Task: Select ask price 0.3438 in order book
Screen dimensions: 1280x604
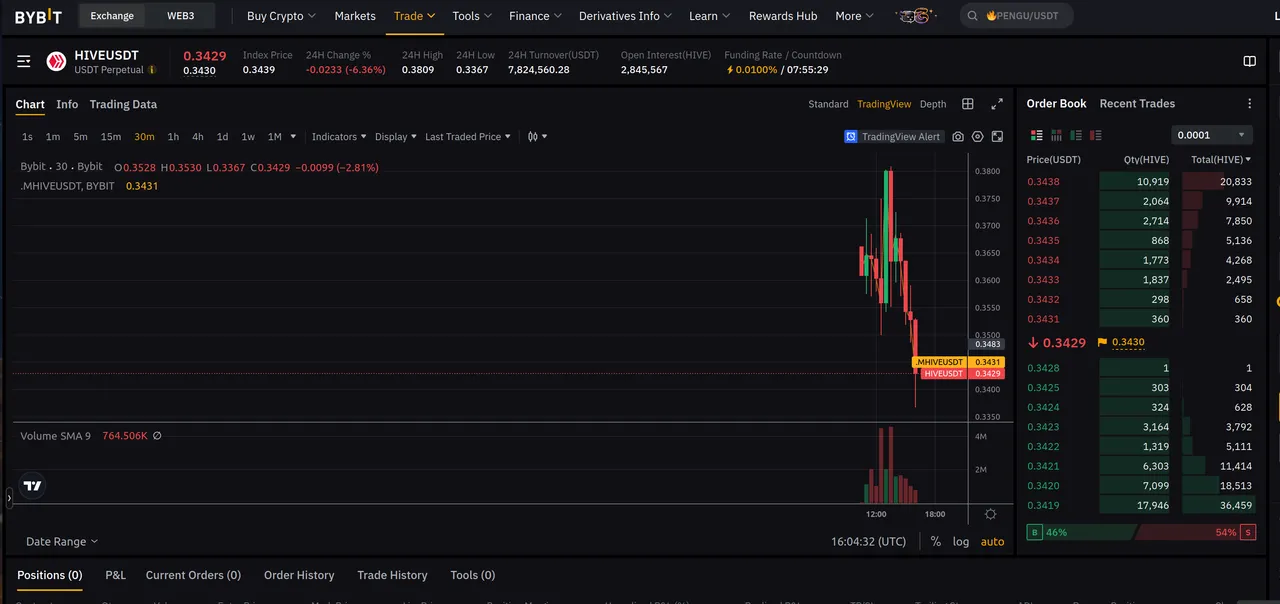Action: tap(1044, 182)
